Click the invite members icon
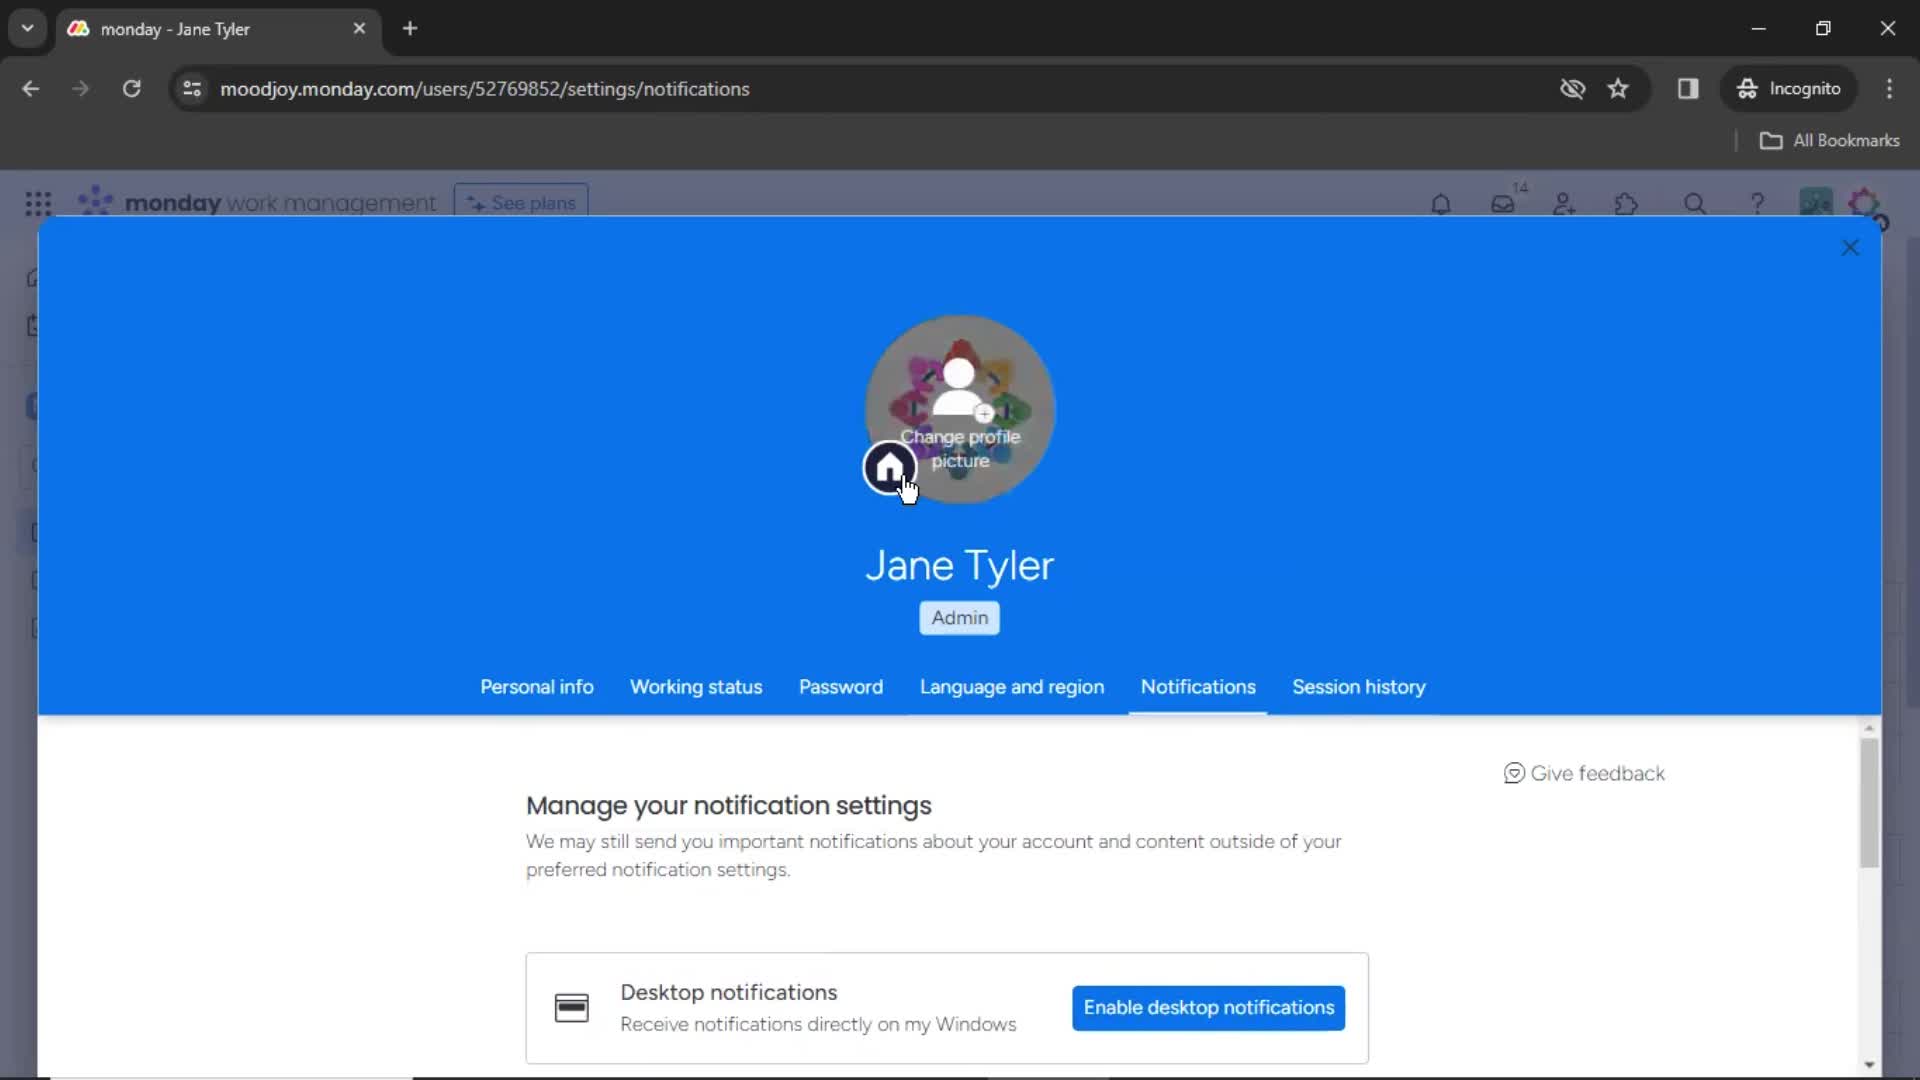The height and width of the screenshot is (1080, 1920). tap(1565, 204)
